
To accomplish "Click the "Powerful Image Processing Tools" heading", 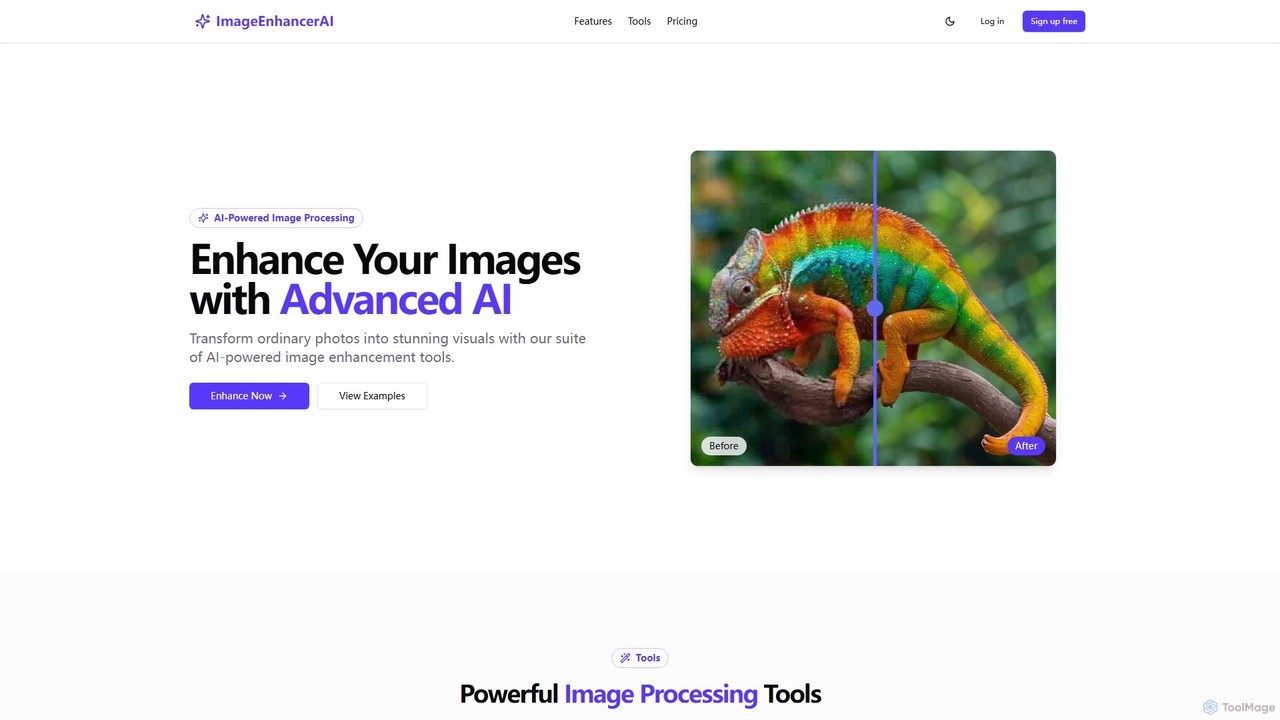I will (x=640, y=693).
